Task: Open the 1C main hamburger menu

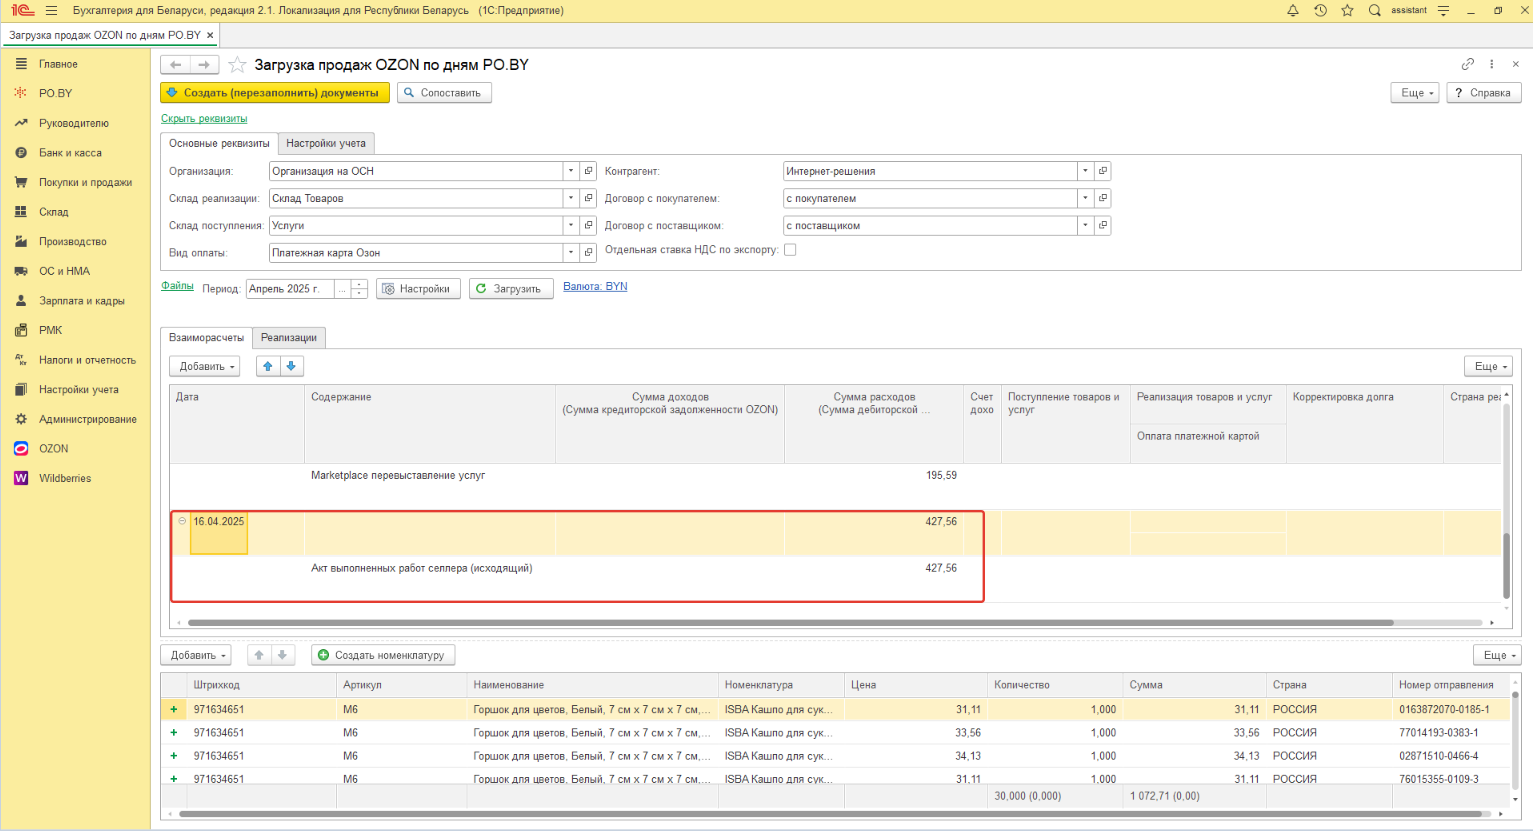Action: pos(51,10)
